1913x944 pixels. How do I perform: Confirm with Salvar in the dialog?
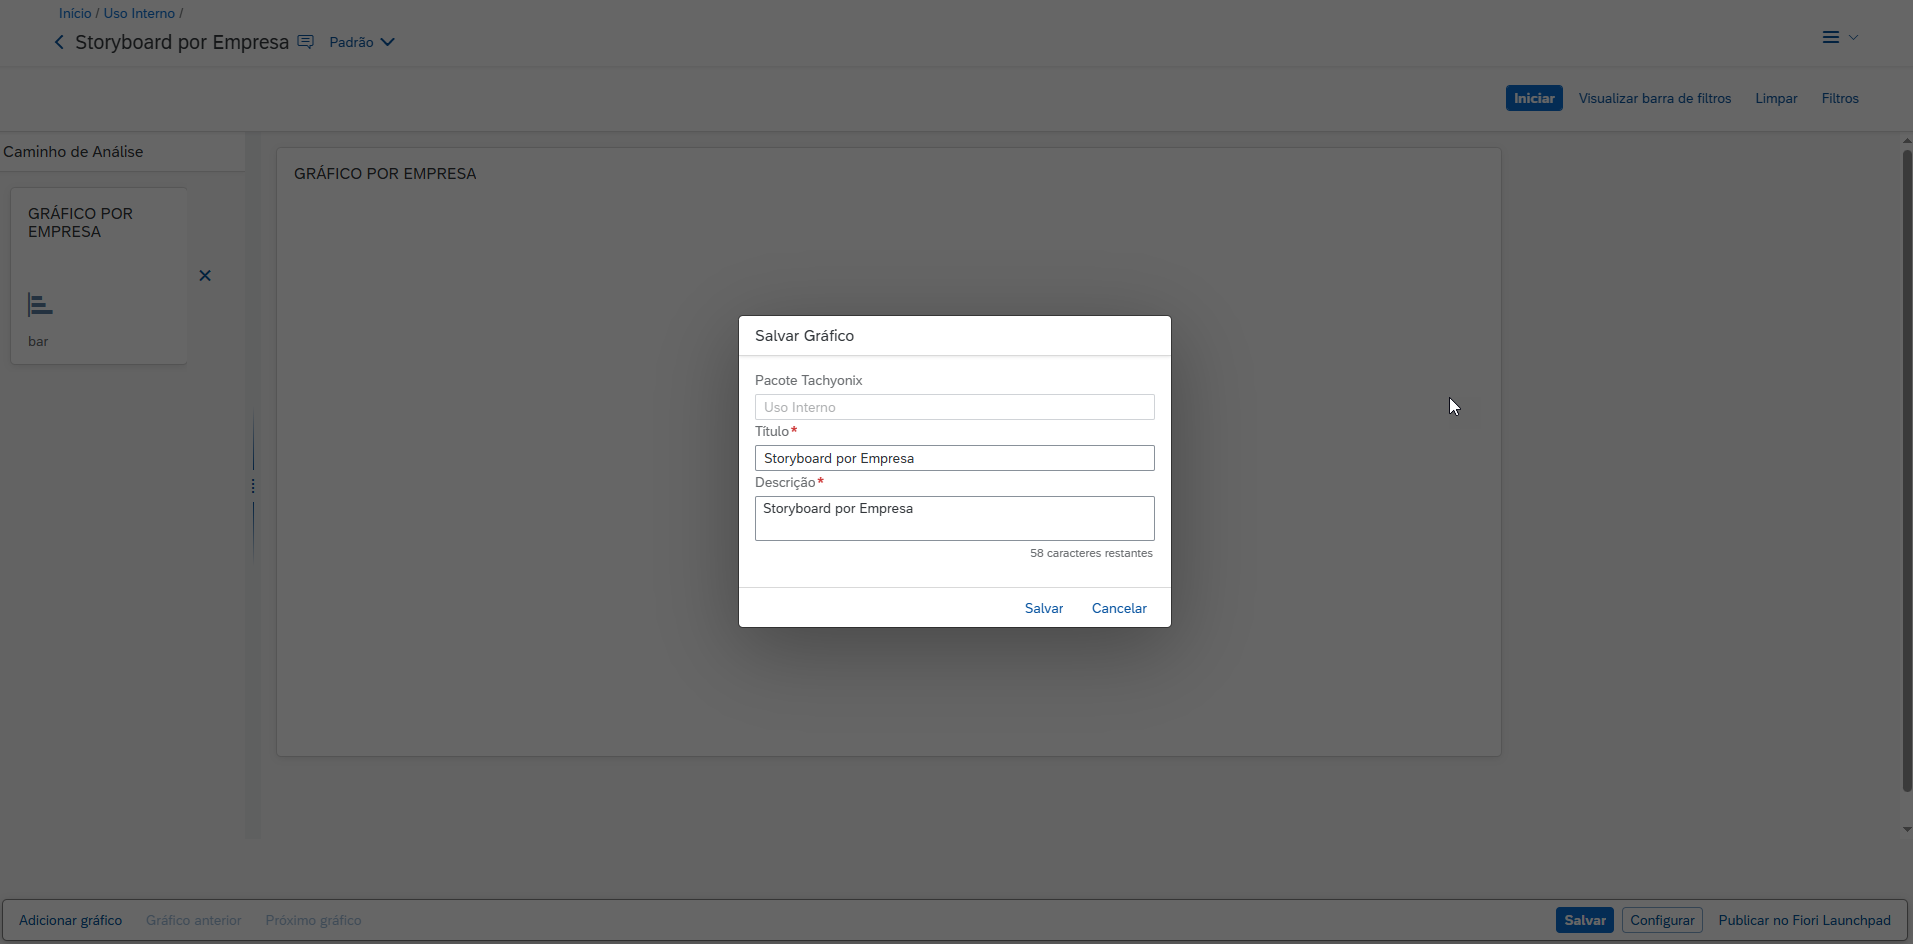tap(1043, 608)
